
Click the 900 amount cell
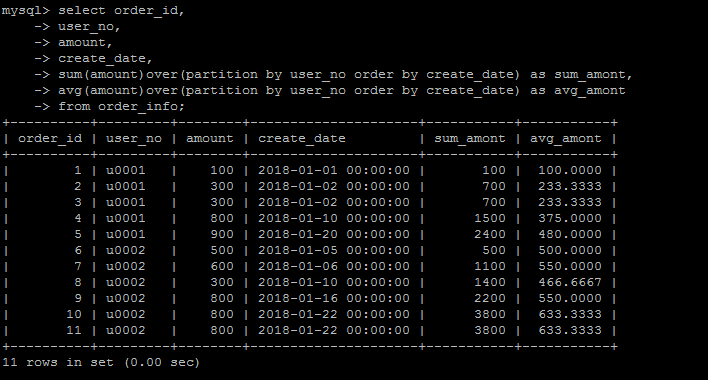222,234
